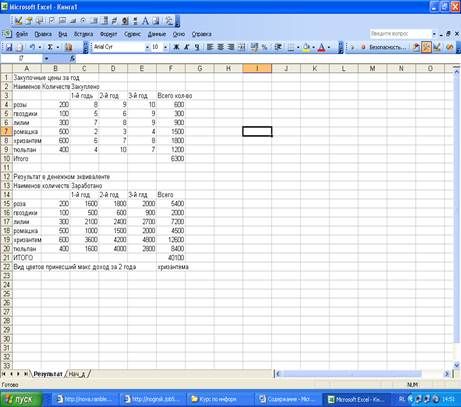
Task: Click the Undo arrow icon
Action: point(32,47)
